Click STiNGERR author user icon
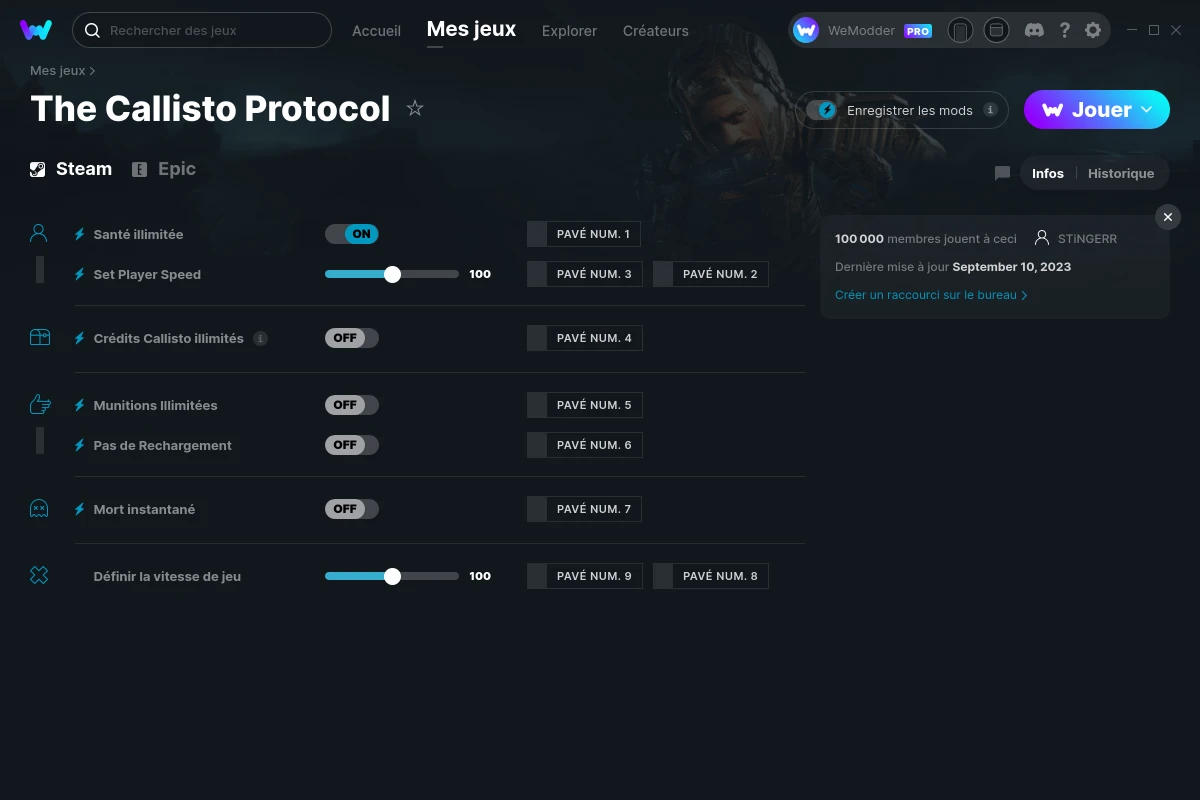1200x800 pixels. pyautogui.click(x=1042, y=238)
